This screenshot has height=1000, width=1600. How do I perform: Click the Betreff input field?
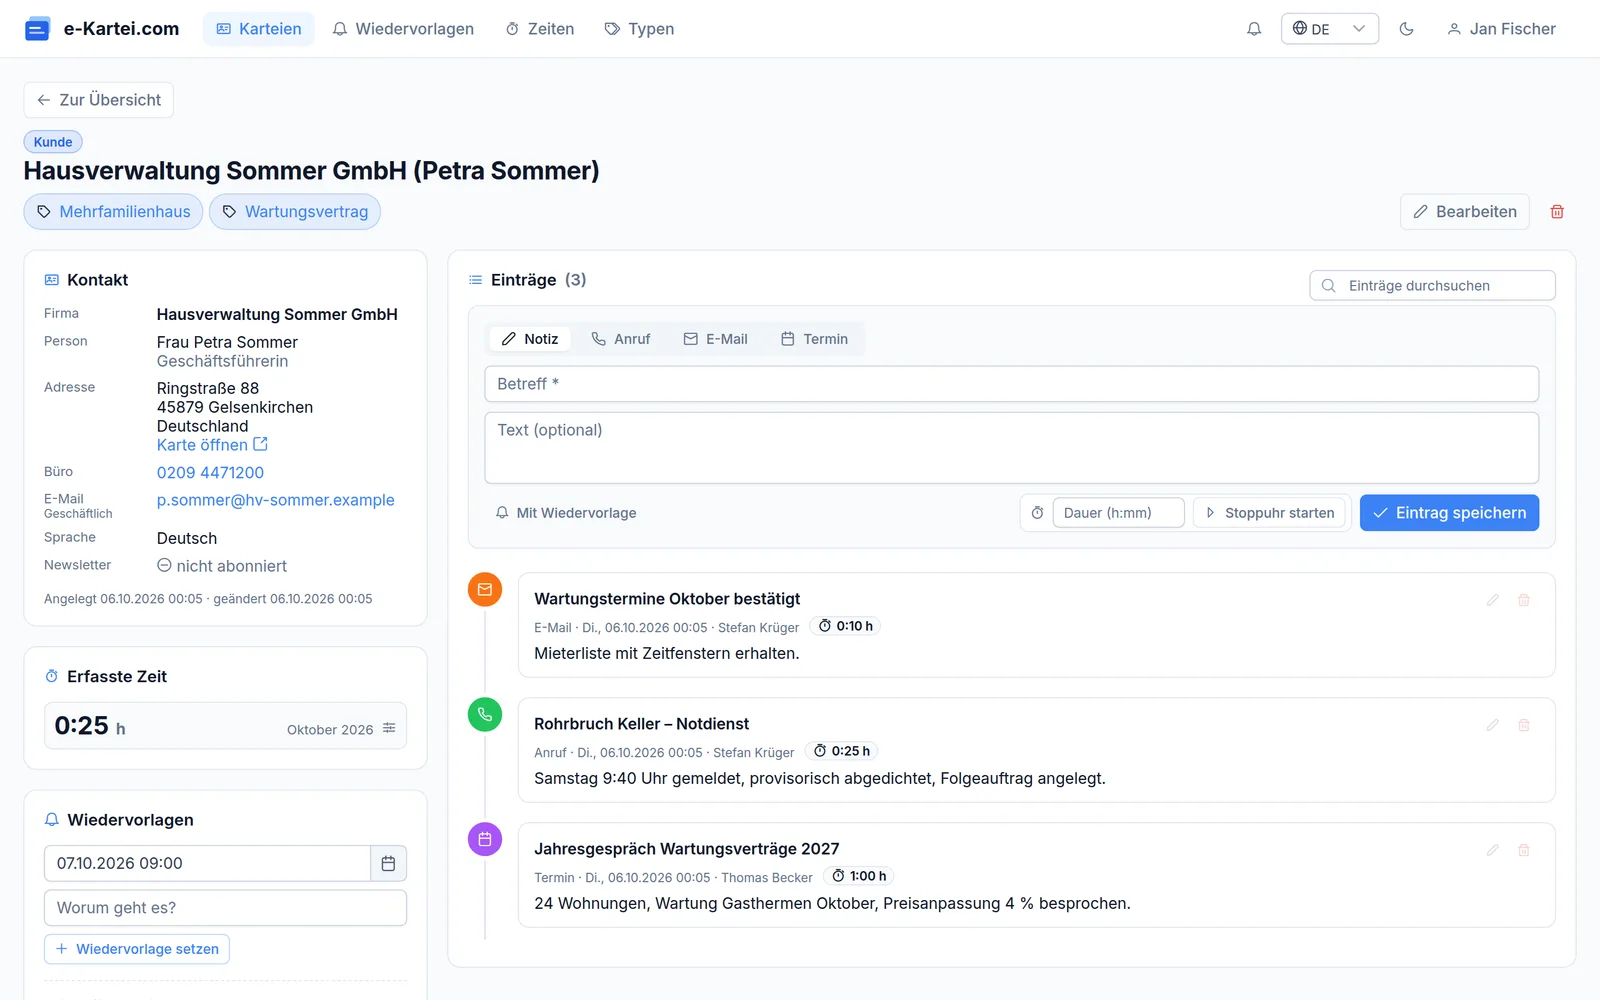point(1012,384)
